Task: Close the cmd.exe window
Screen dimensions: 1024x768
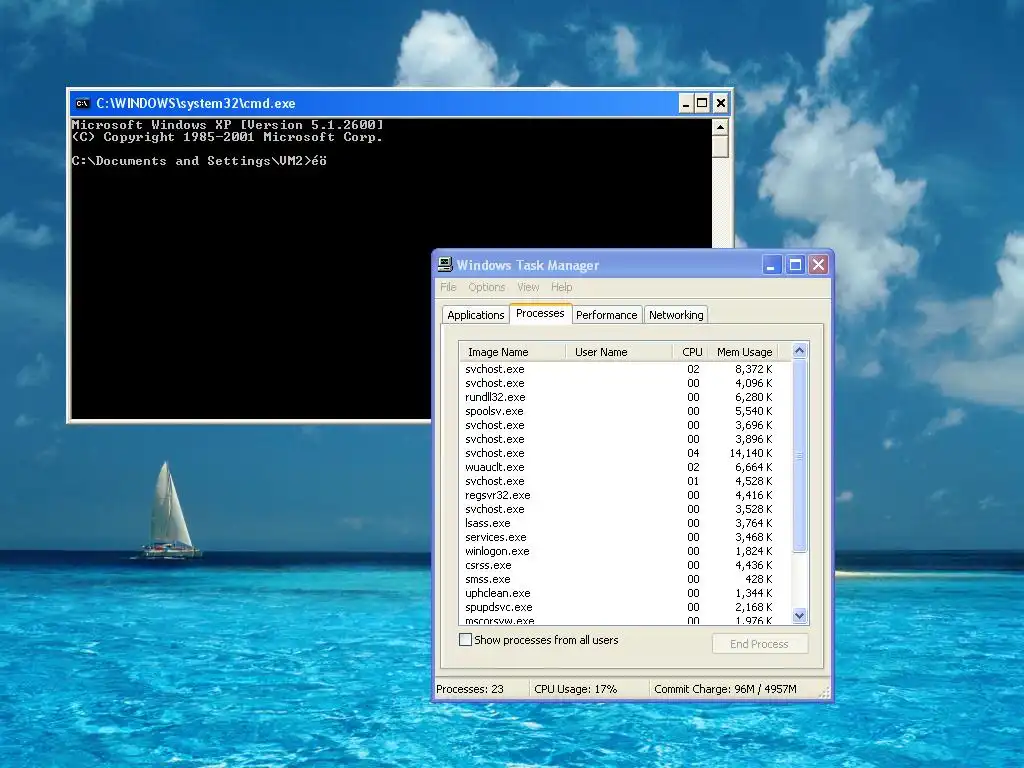Action: click(720, 103)
